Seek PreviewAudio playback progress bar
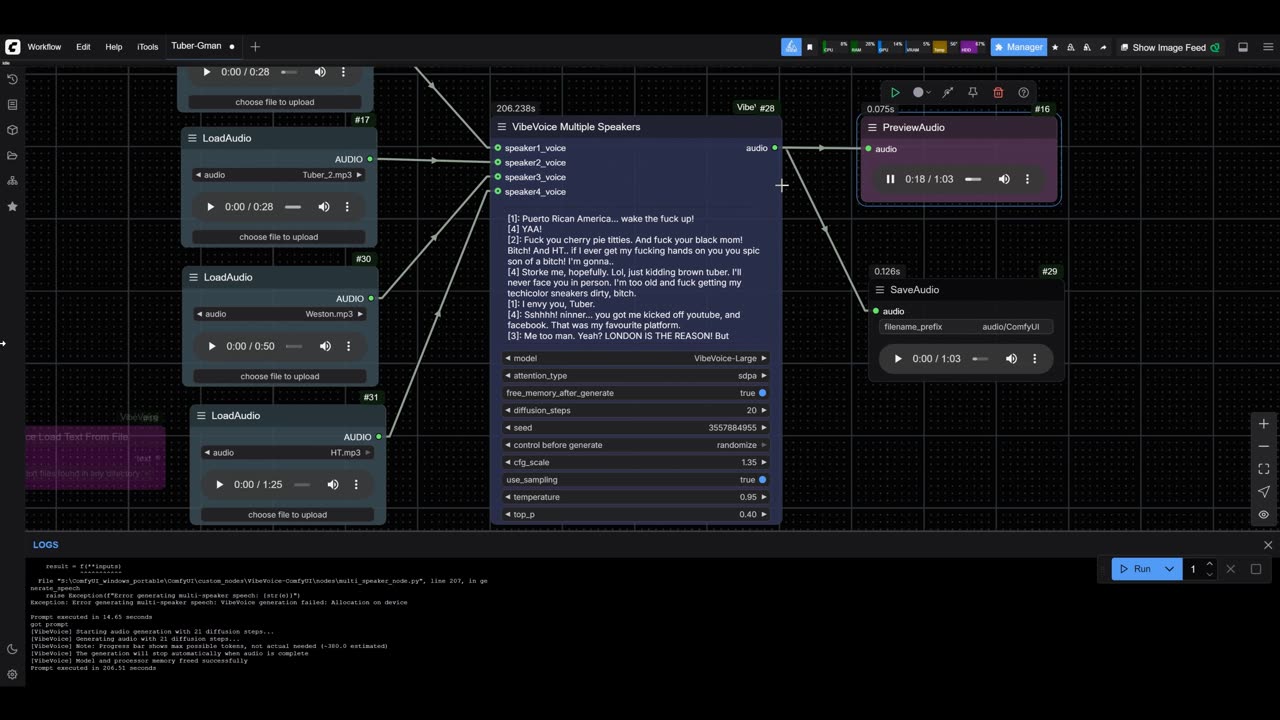Image resolution: width=1280 pixels, height=720 pixels. click(x=973, y=179)
